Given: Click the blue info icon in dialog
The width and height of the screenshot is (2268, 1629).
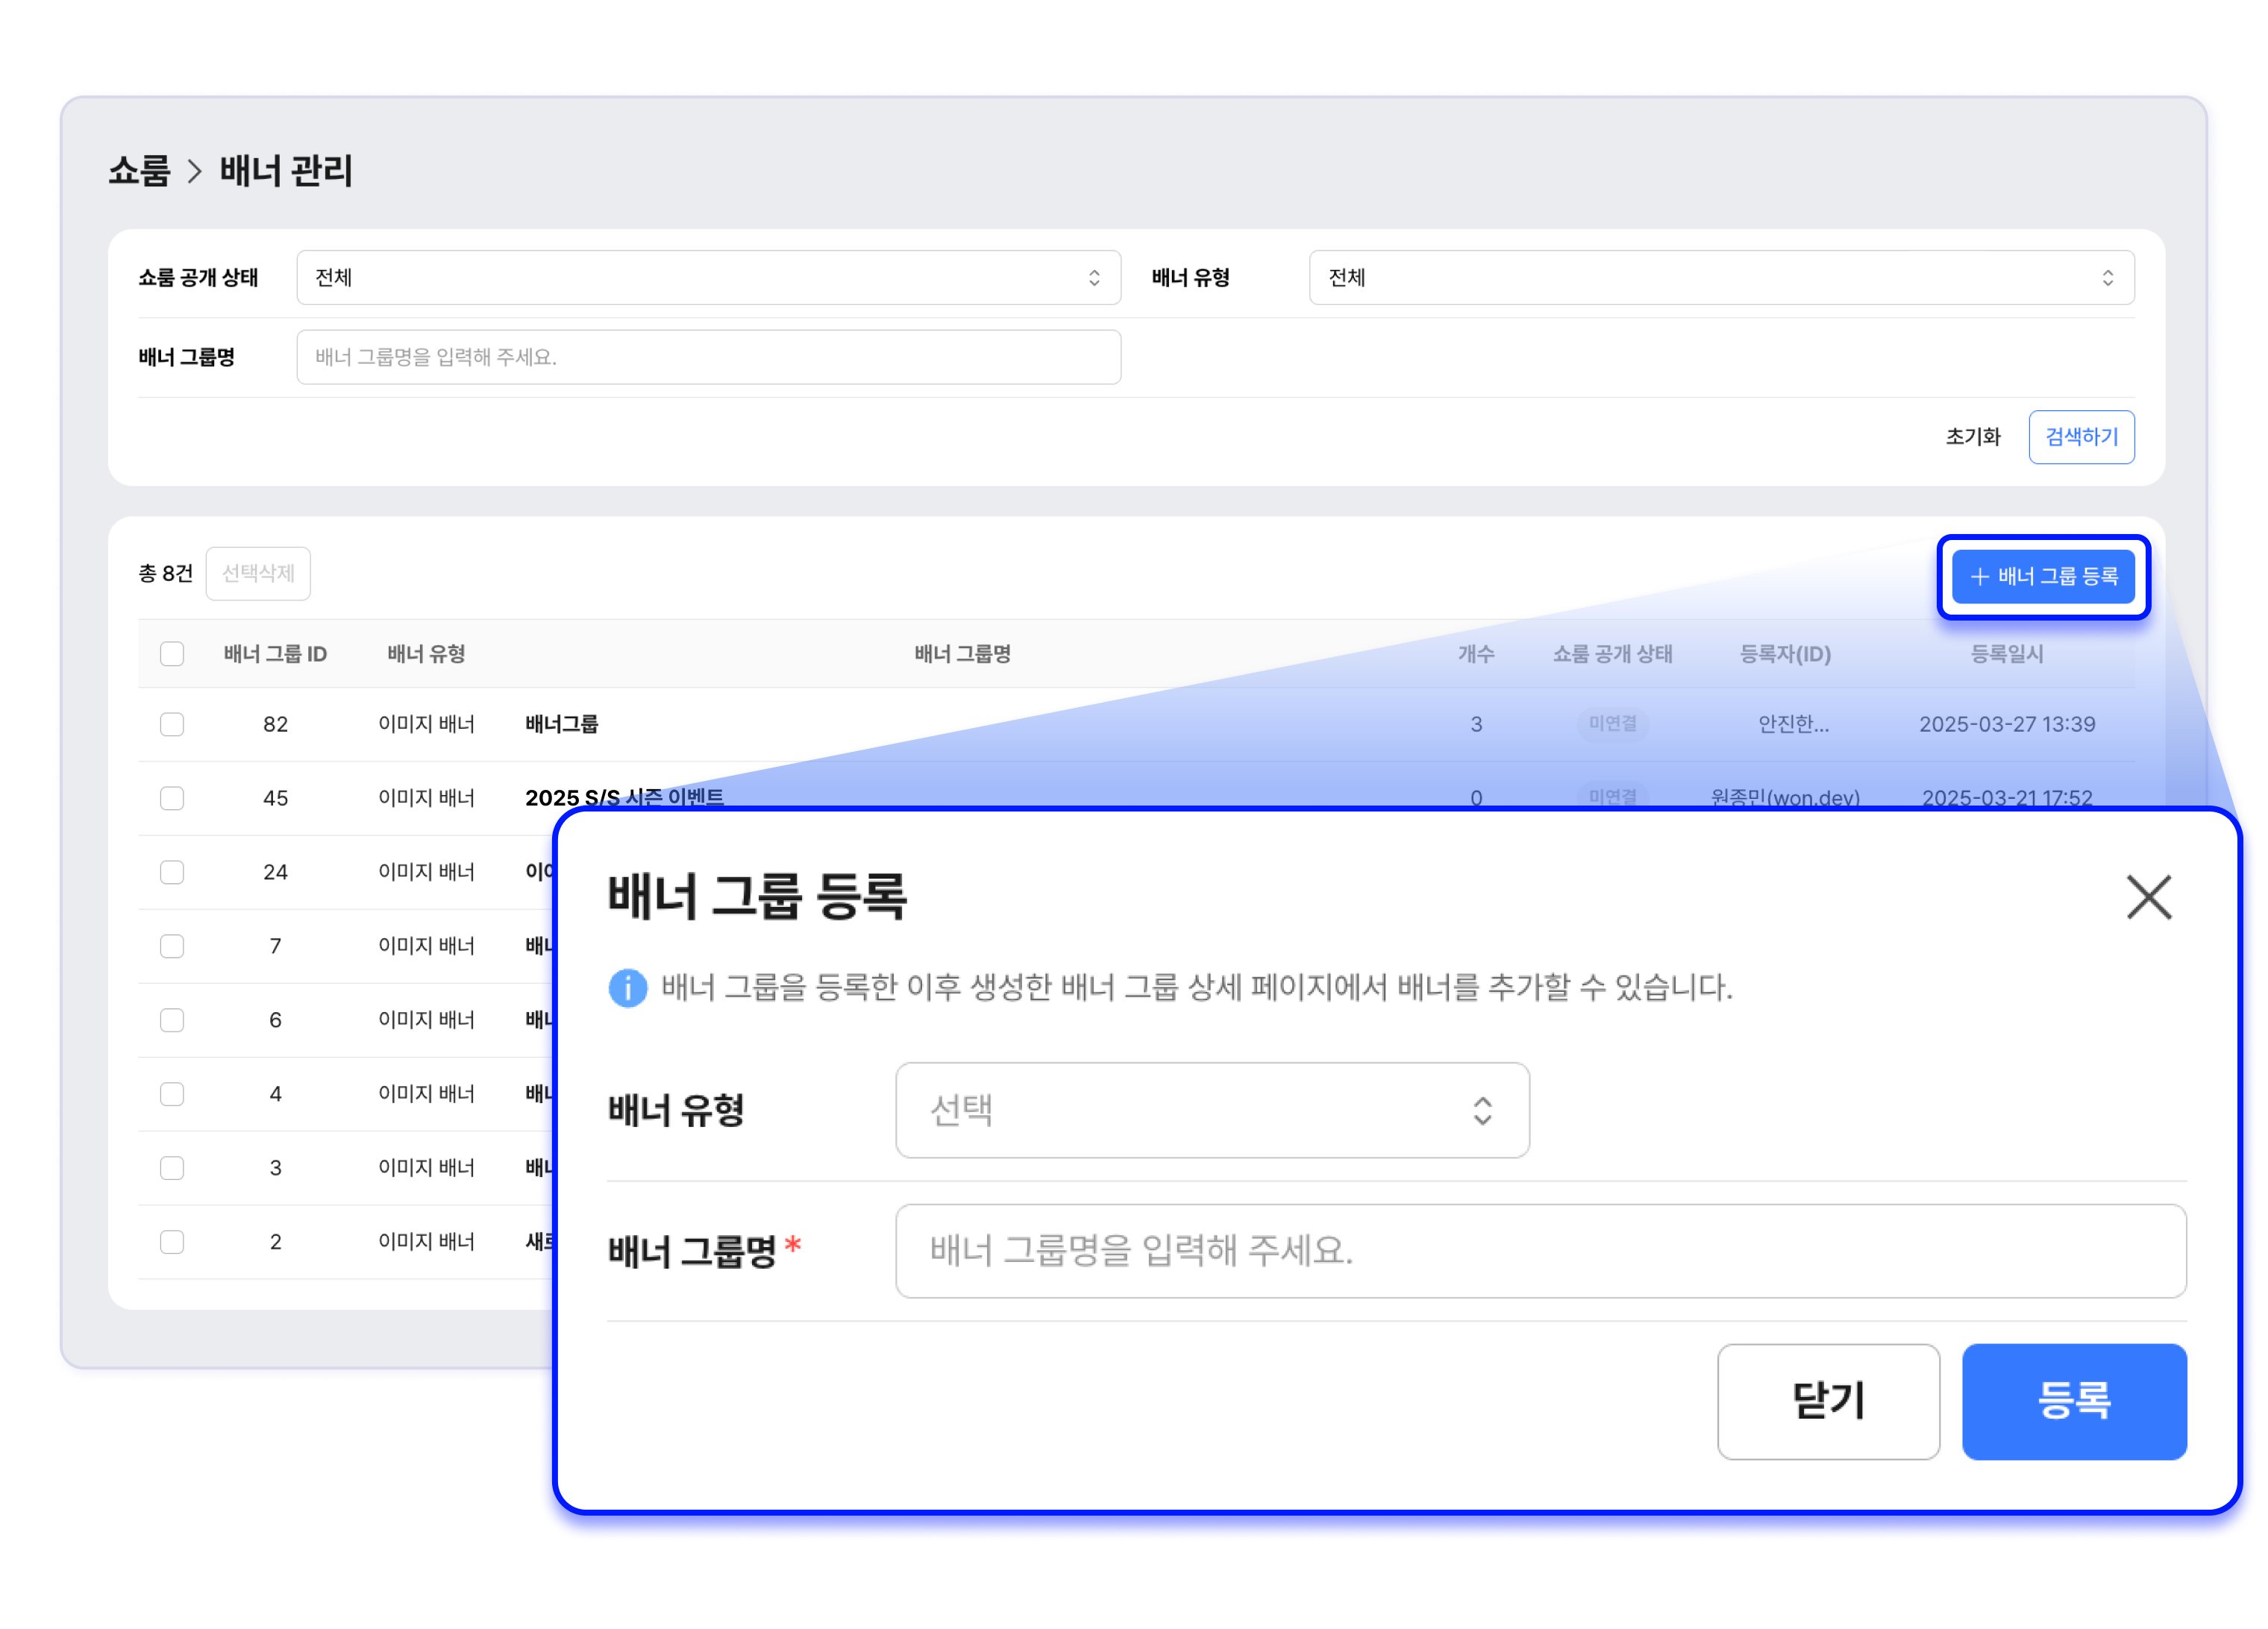Looking at the screenshot, I should click(627, 988).
